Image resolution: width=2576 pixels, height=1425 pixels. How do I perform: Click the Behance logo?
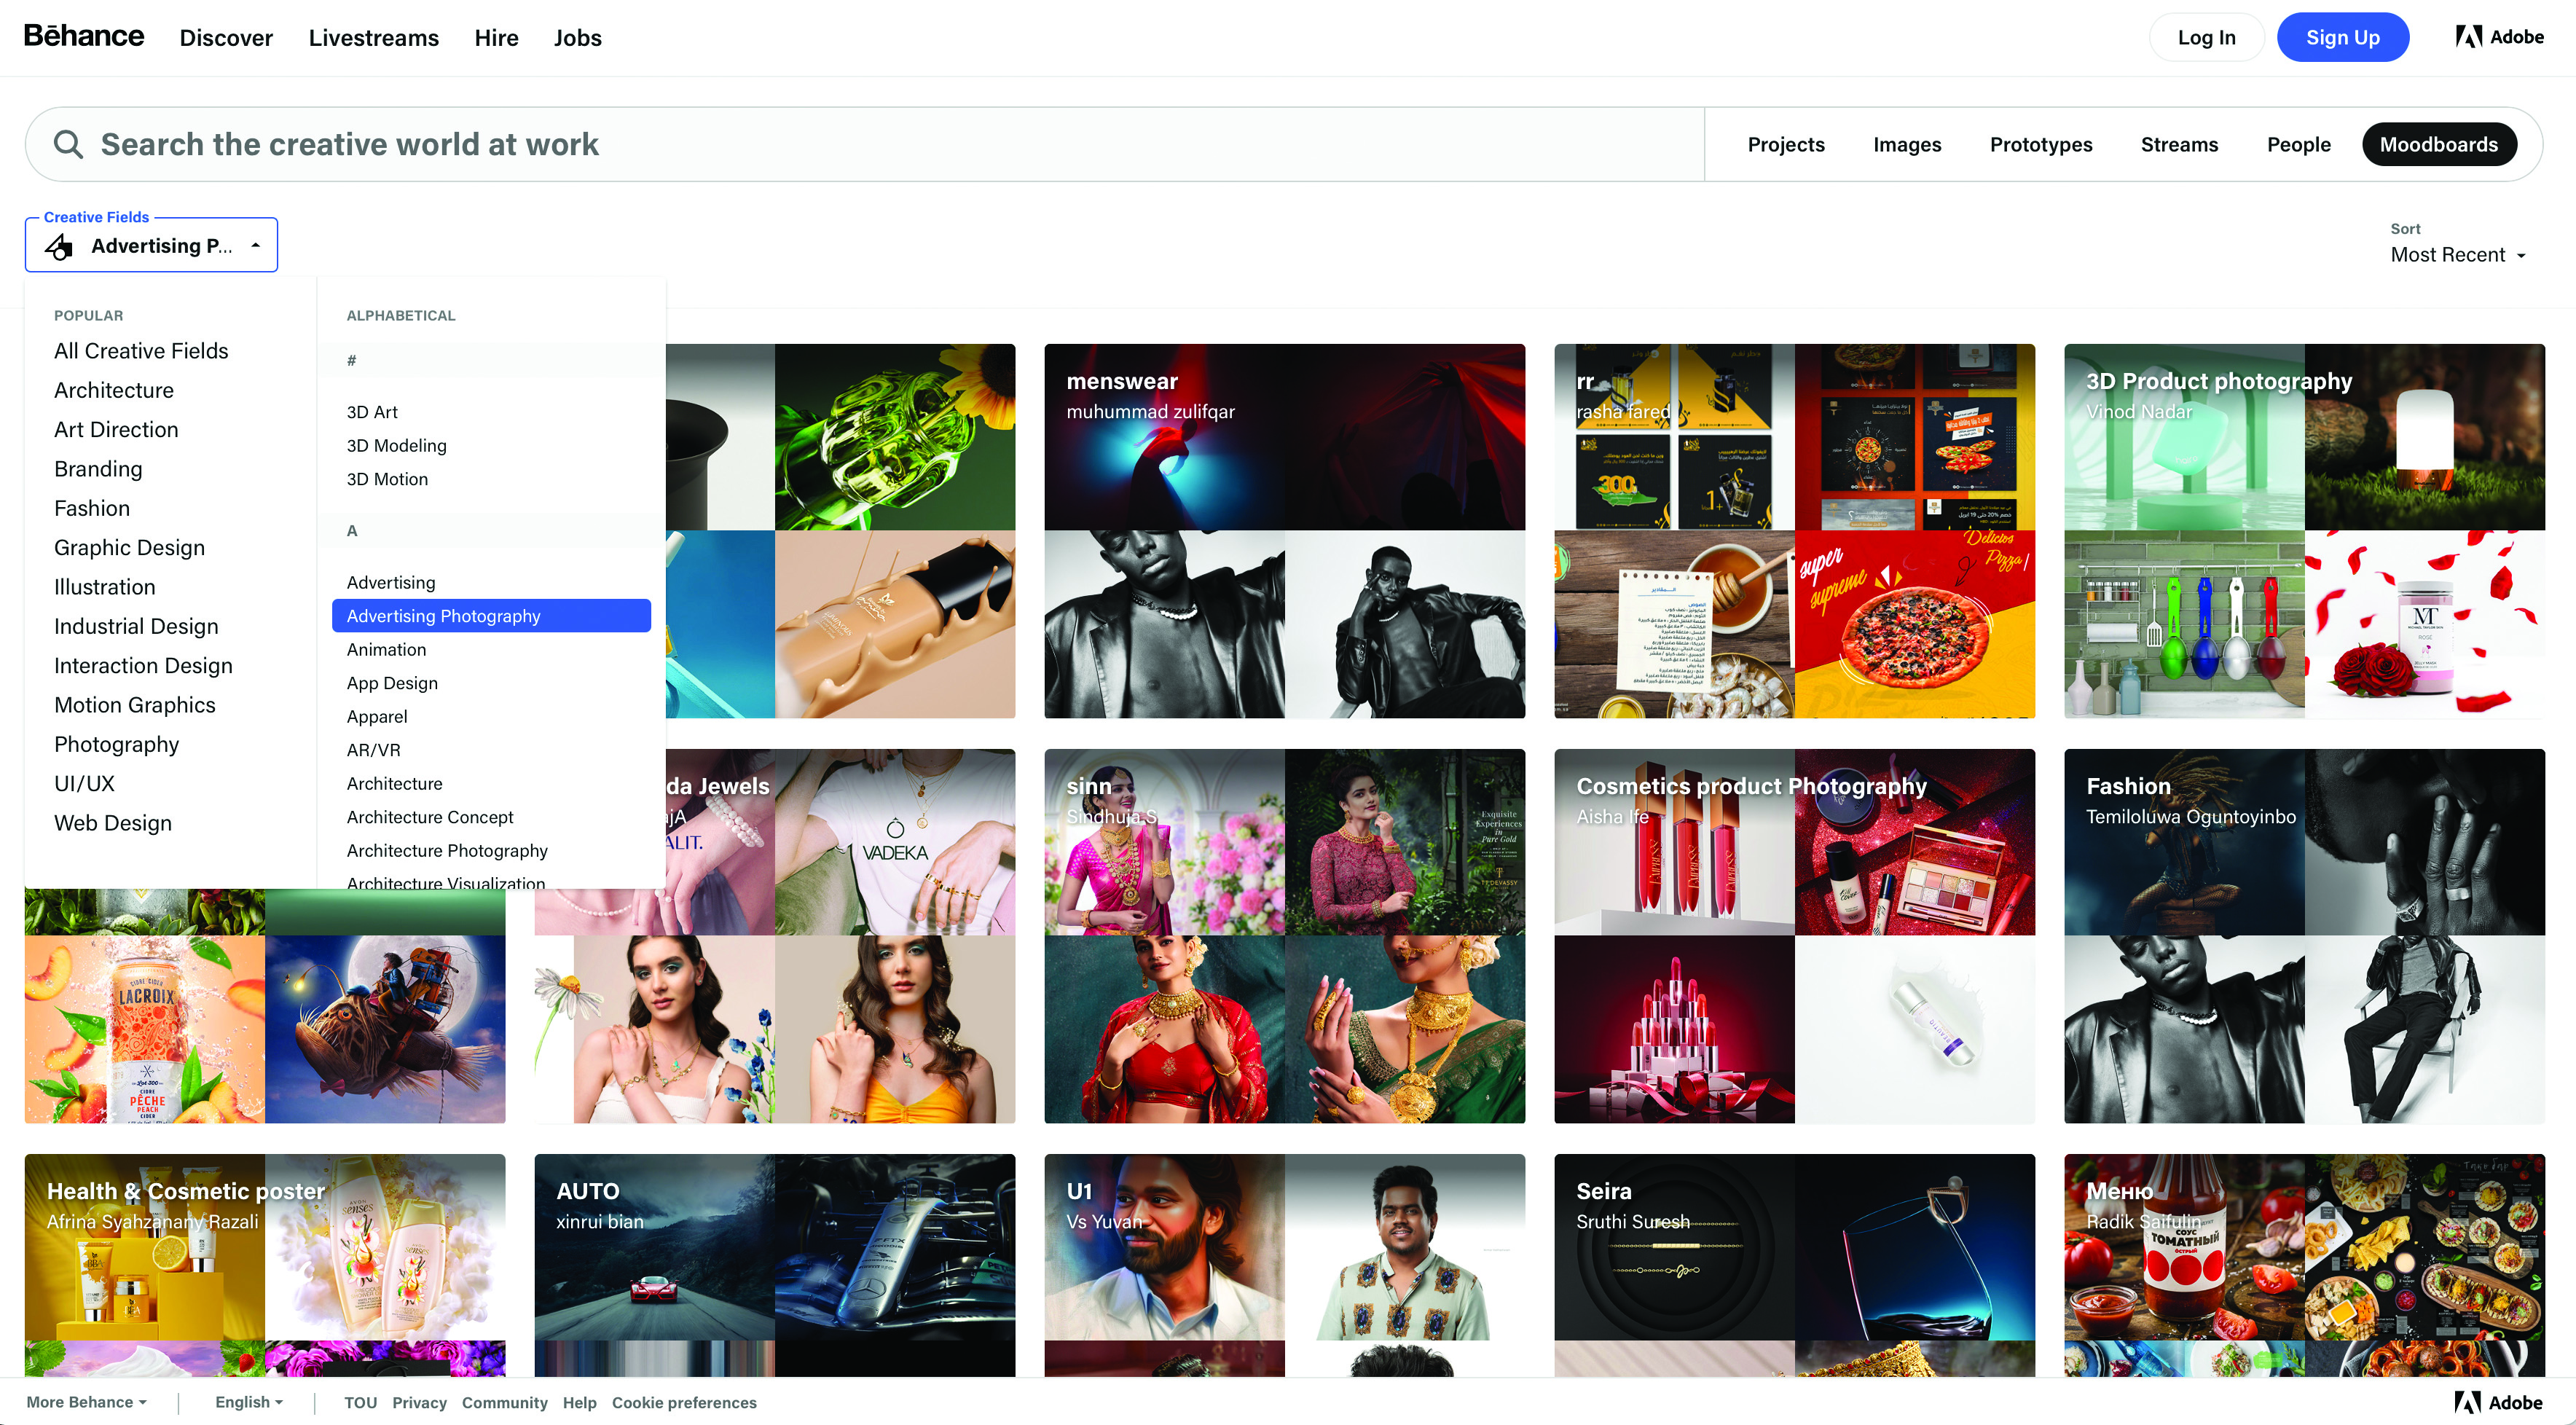point(84,36)
